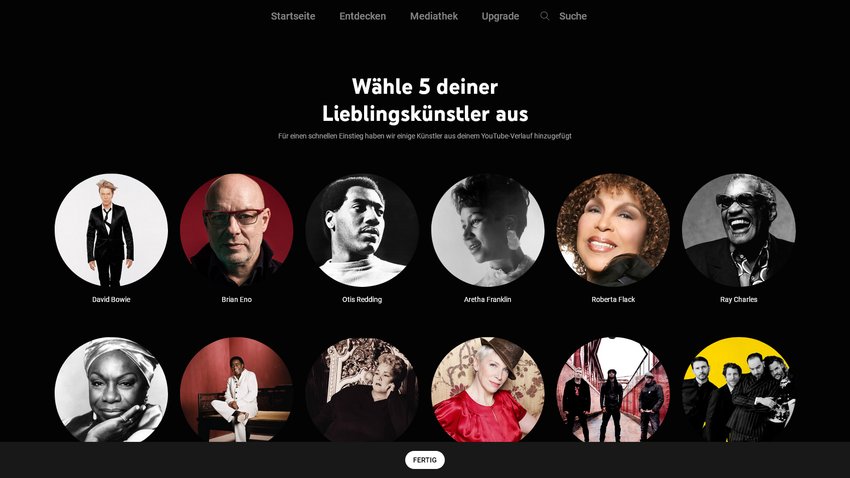Open the Mediathek tab
This screenshot has height=478, width=850.
pos(434,16)
